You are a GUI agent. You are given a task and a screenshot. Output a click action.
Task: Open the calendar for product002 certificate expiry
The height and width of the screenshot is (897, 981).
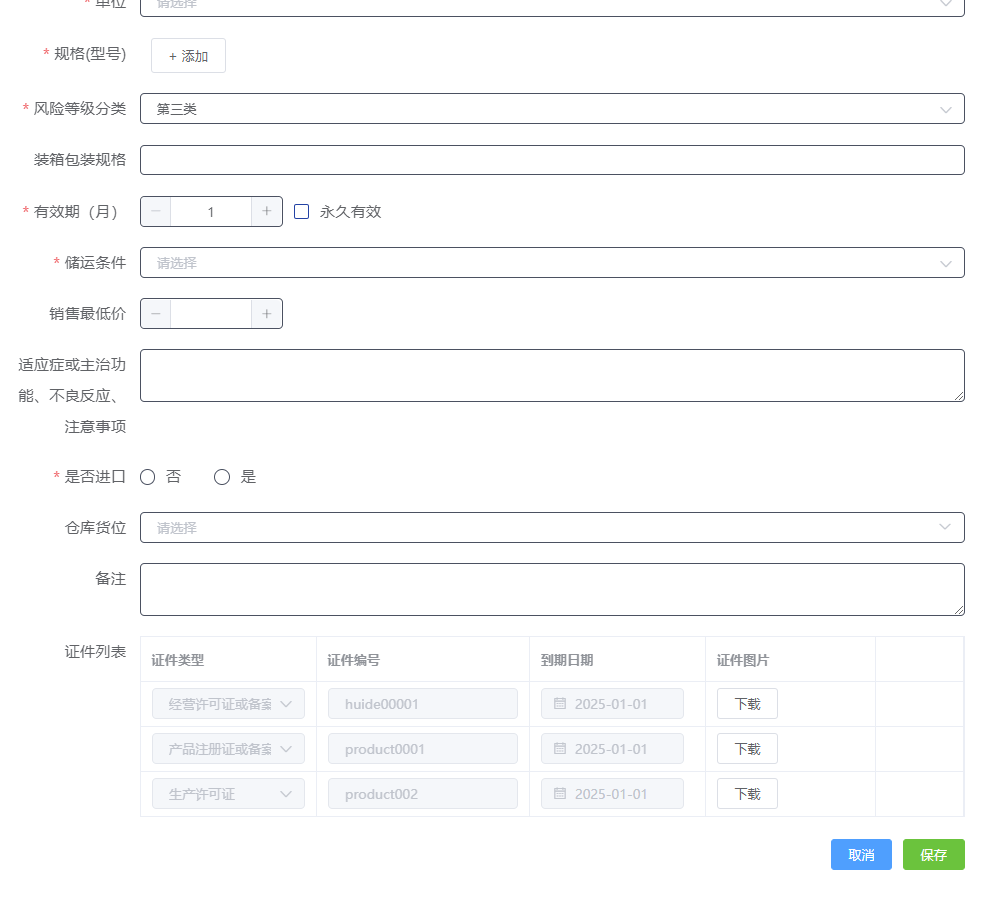[560, 793]
